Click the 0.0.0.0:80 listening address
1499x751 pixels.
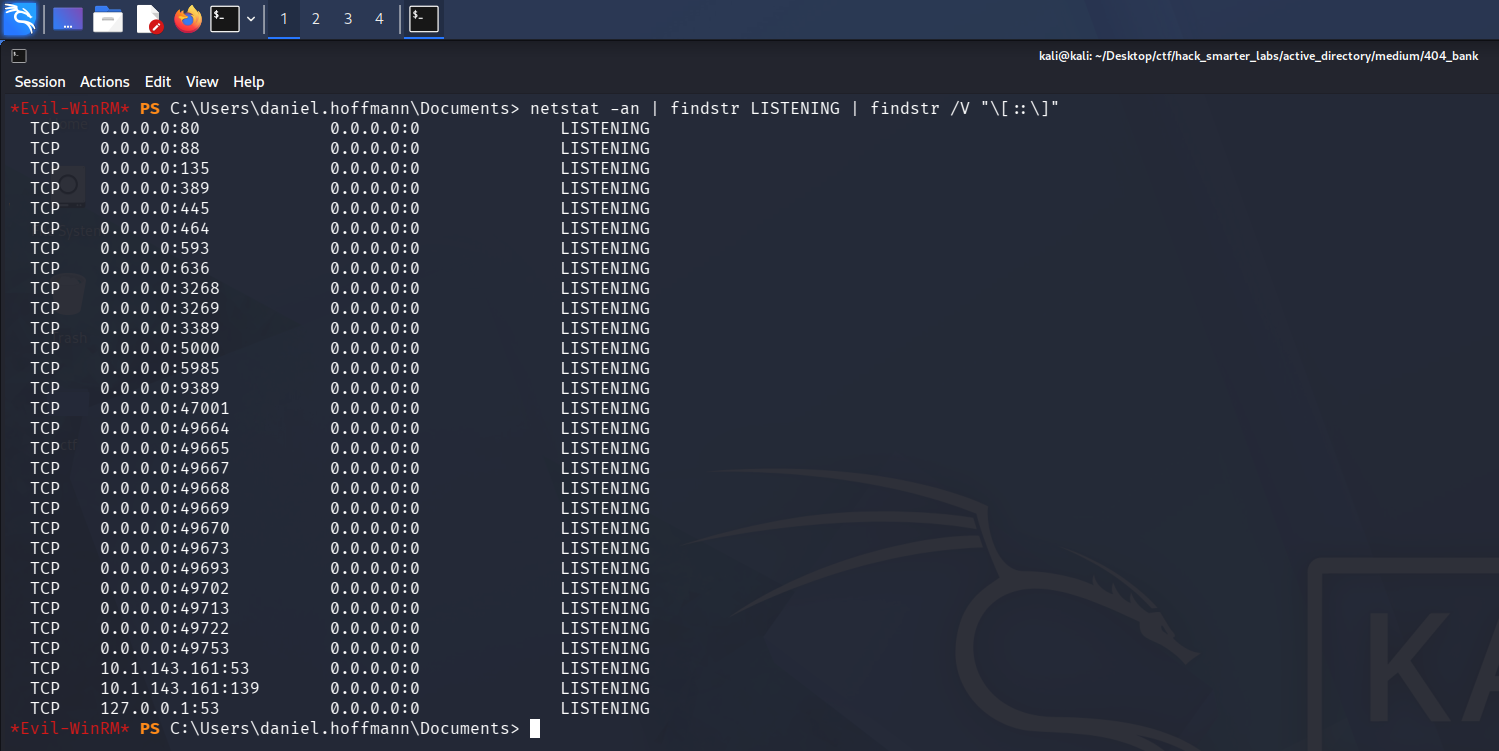point(150,128)
